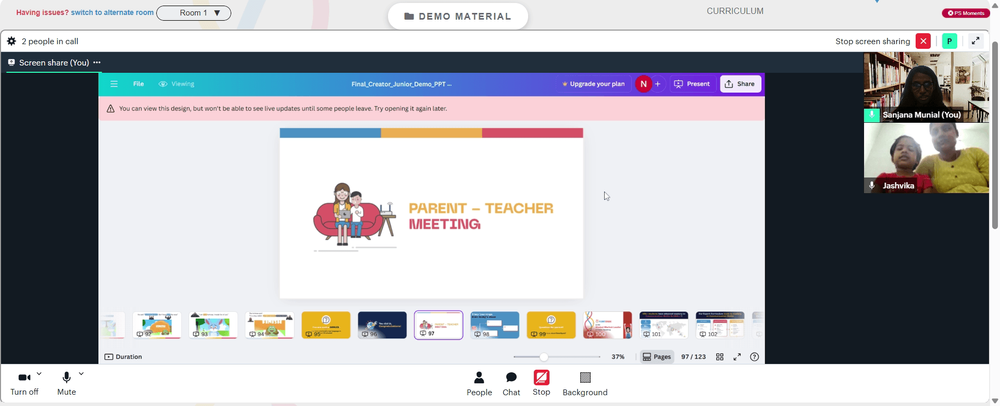Mute the microphone
The width and height of the screenshot is (1000, 406).
tap(66, 383)
